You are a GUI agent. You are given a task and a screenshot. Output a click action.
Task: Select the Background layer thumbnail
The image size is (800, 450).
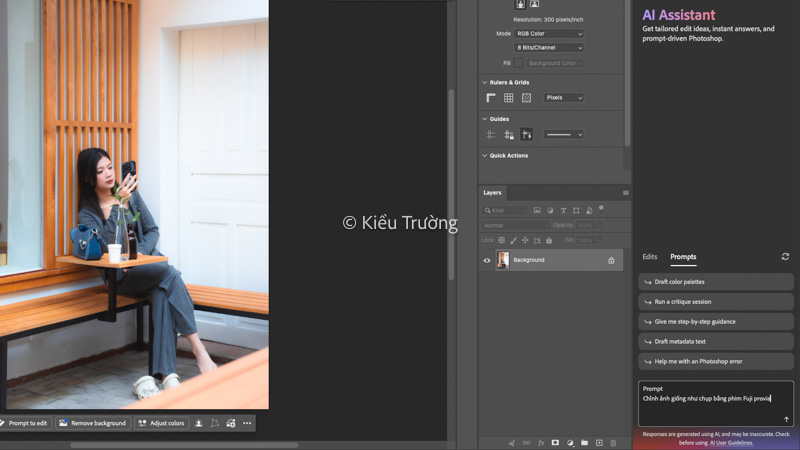503,260
